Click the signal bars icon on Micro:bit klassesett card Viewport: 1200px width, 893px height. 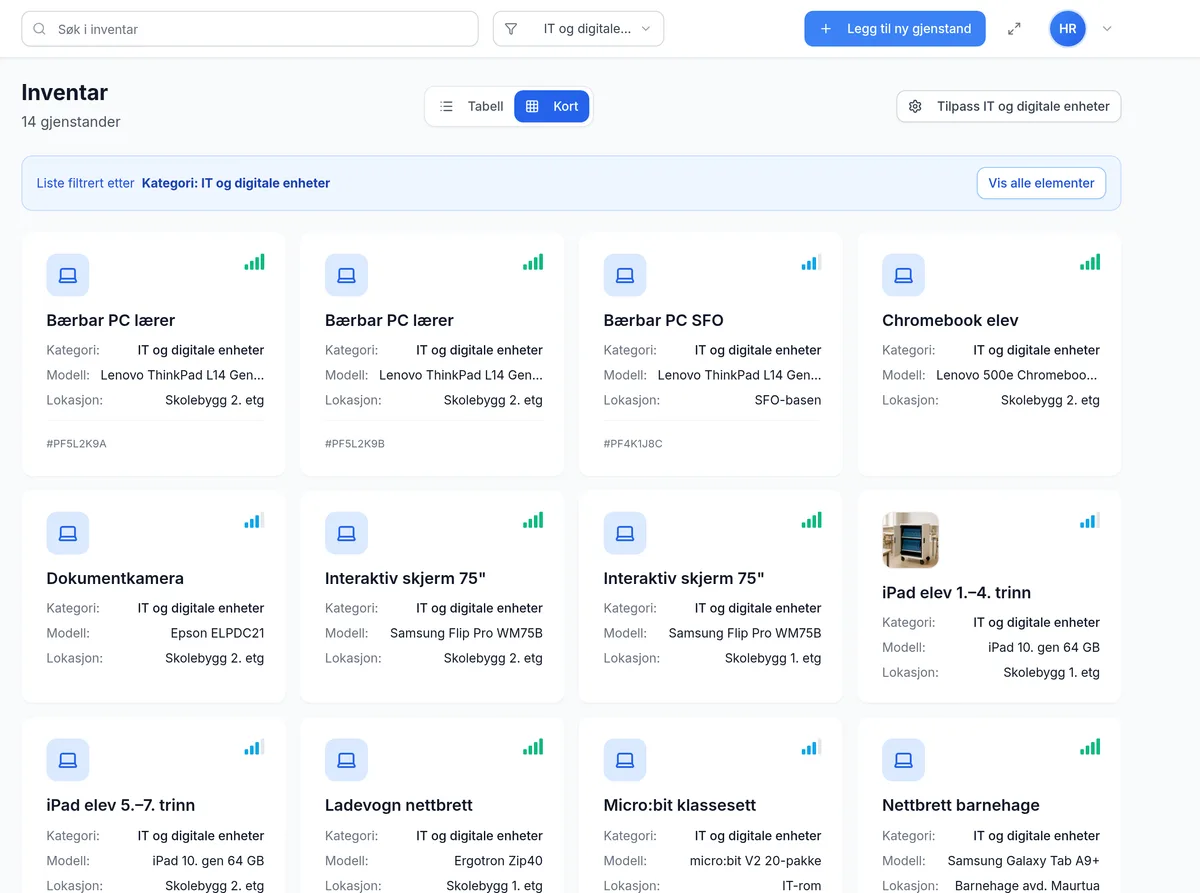(811, 747)
